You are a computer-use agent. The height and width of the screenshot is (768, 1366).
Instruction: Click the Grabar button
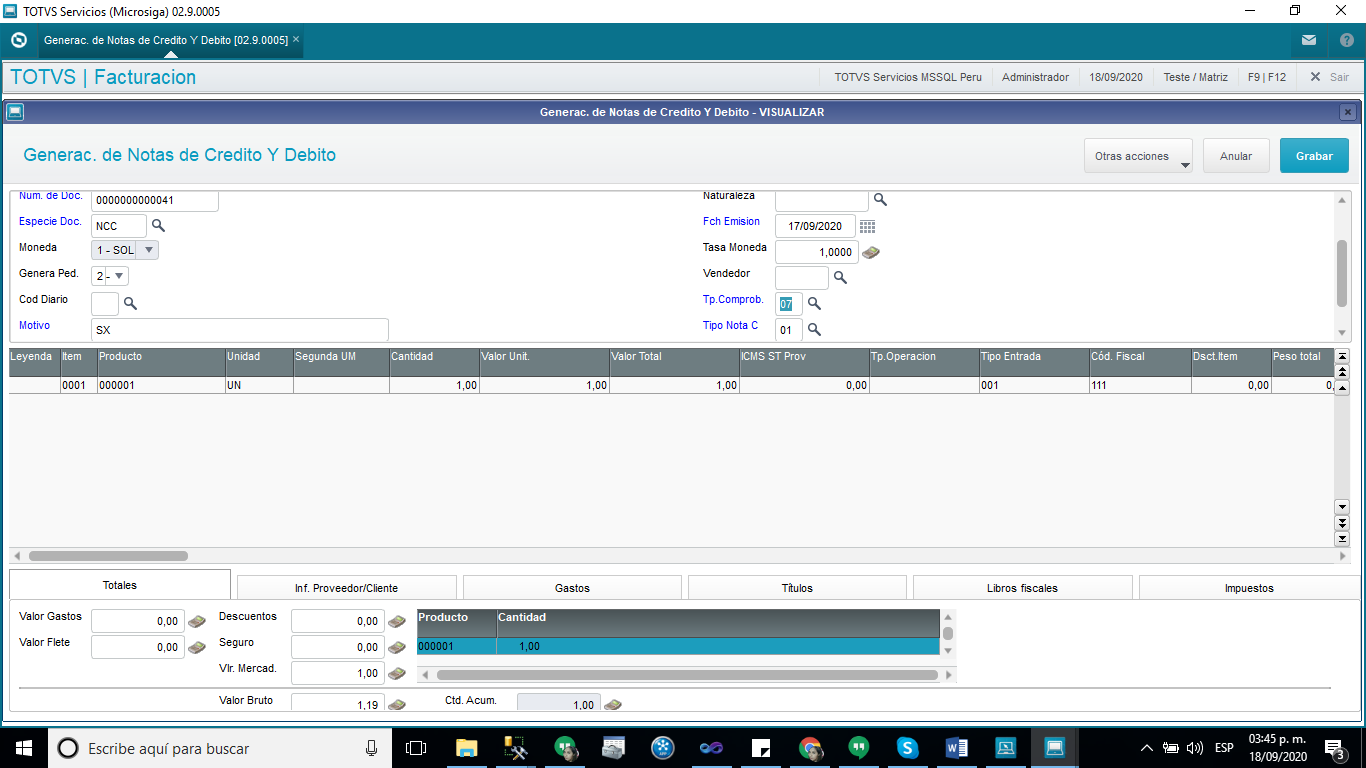pyautogui.click(x=1314, y=156)
